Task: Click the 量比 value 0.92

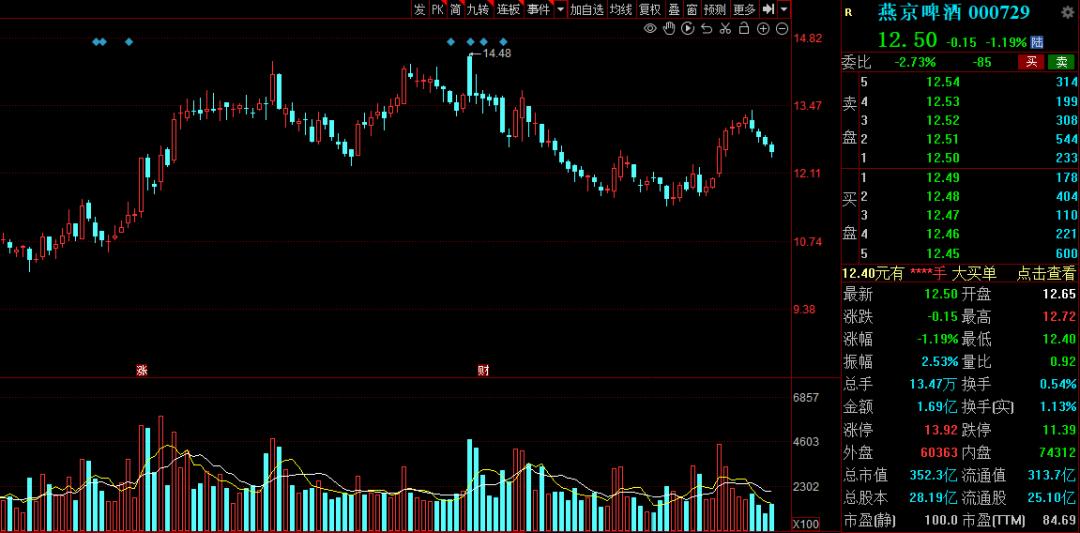Action: (x=1062, y=362)
